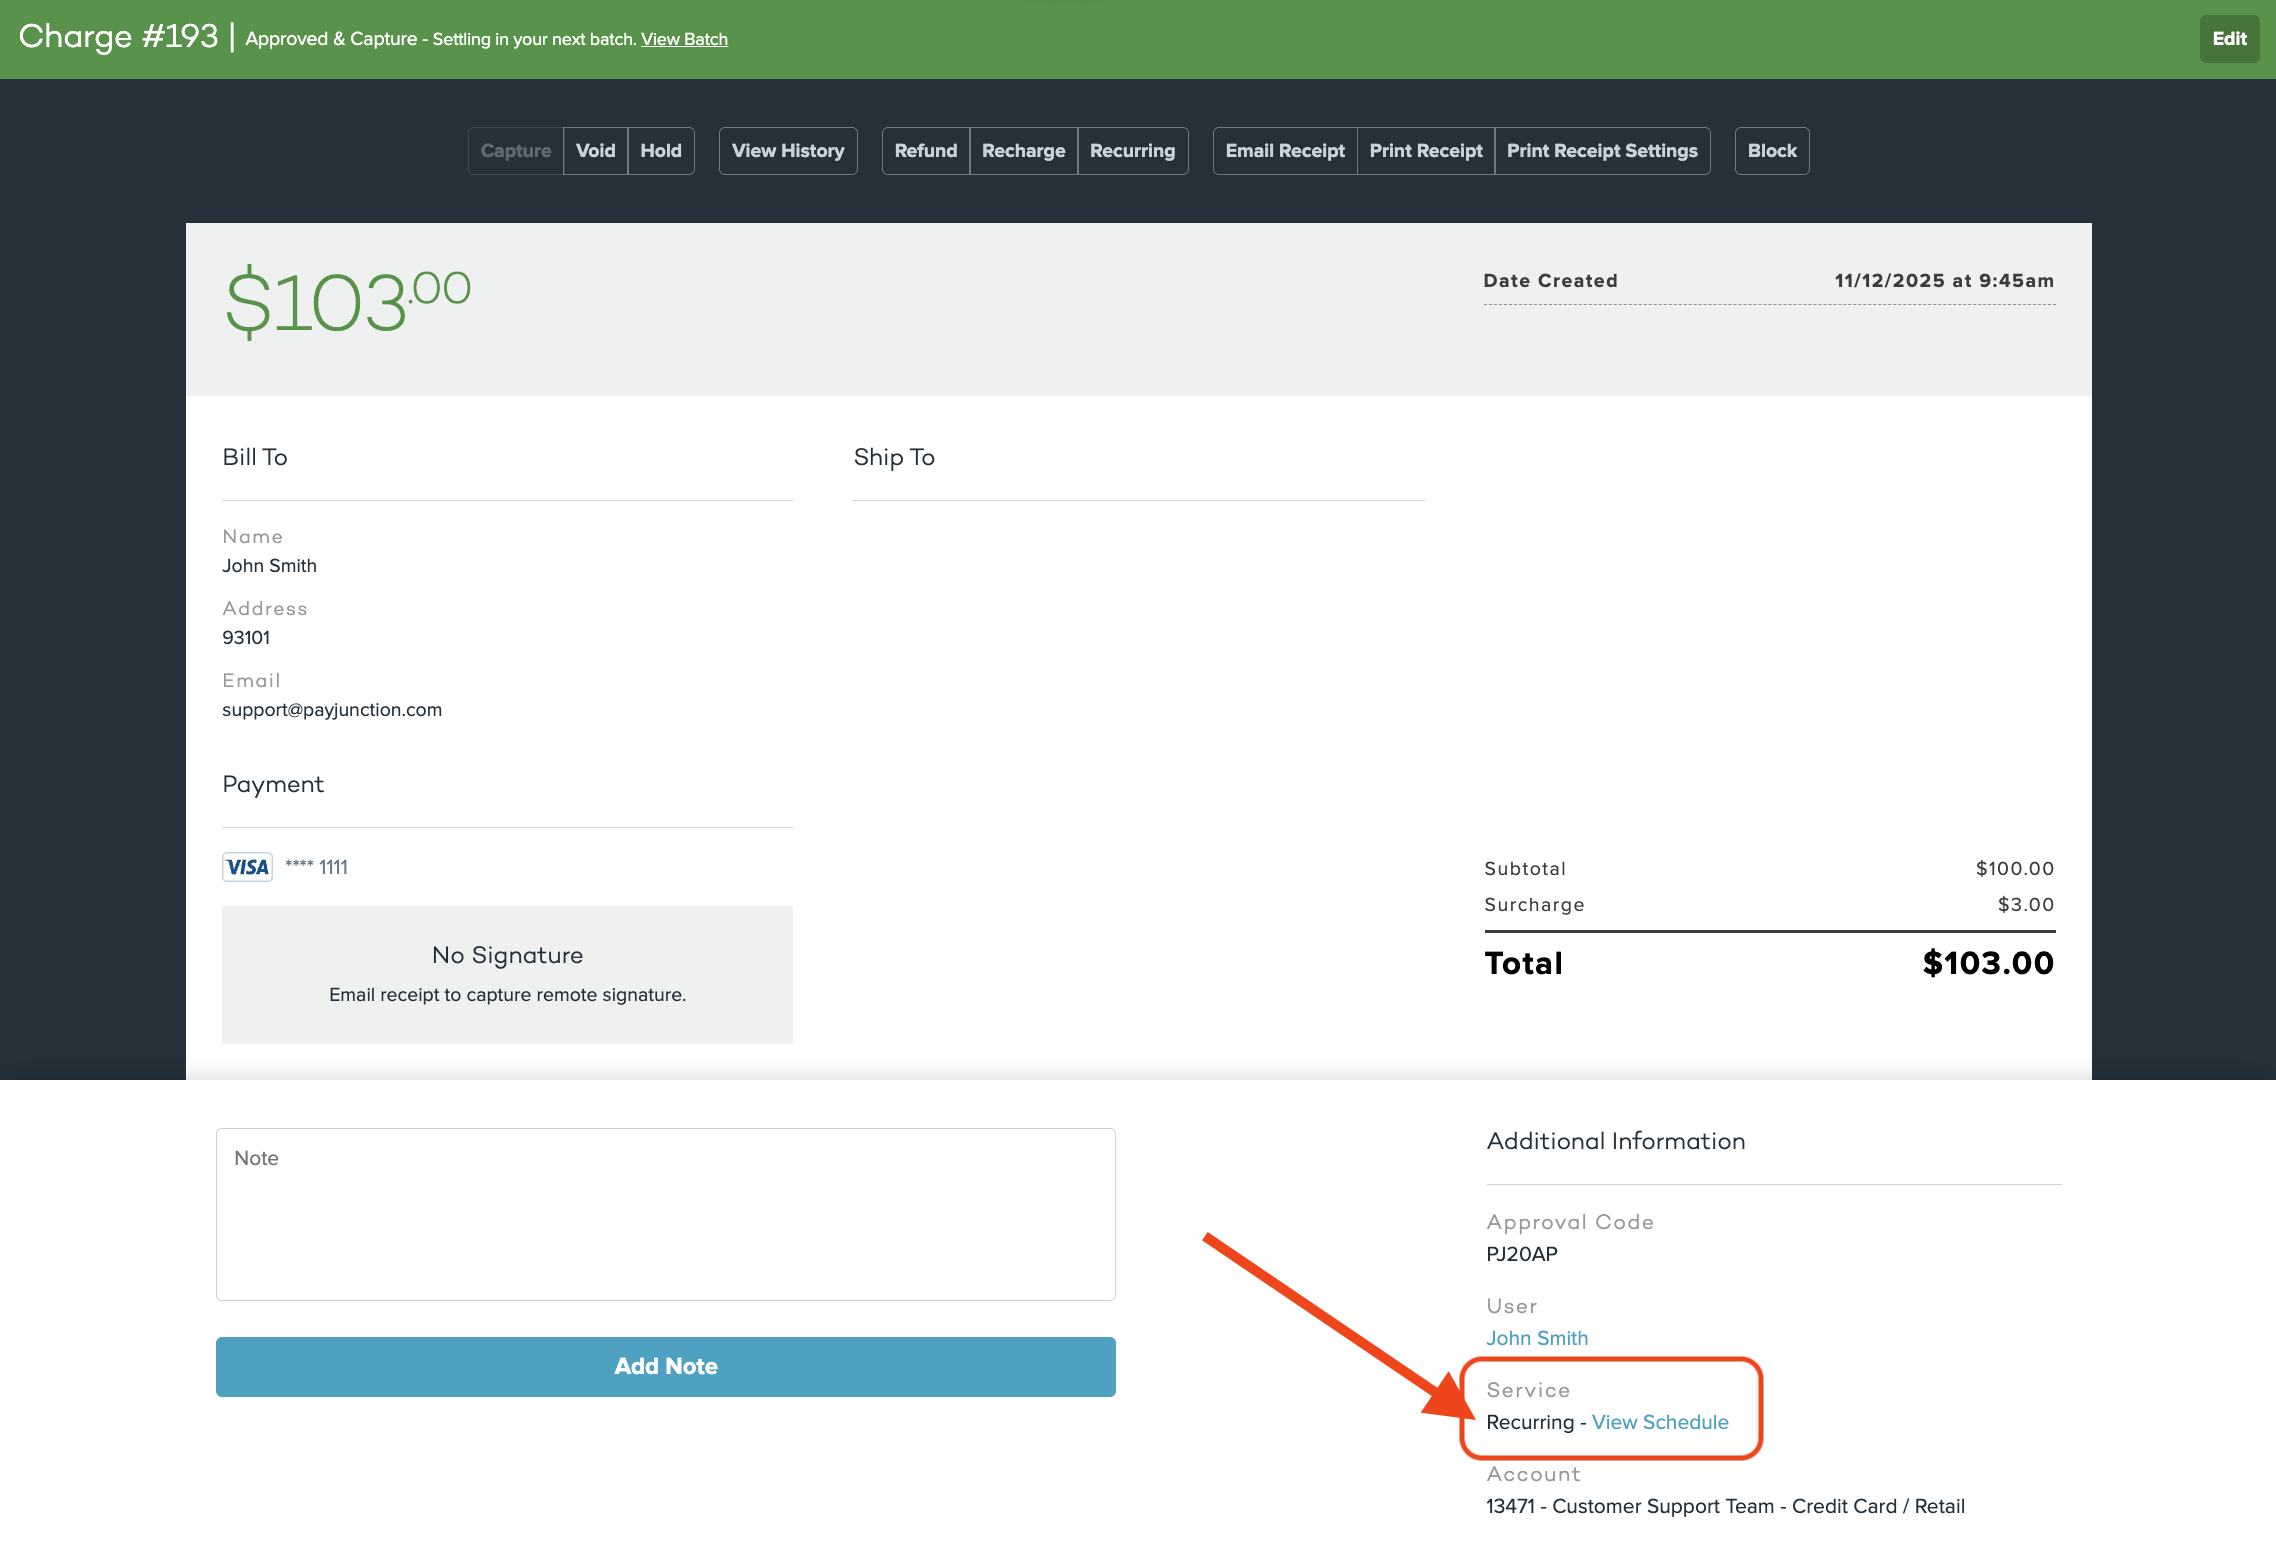Click the Add Note button

666,1366
